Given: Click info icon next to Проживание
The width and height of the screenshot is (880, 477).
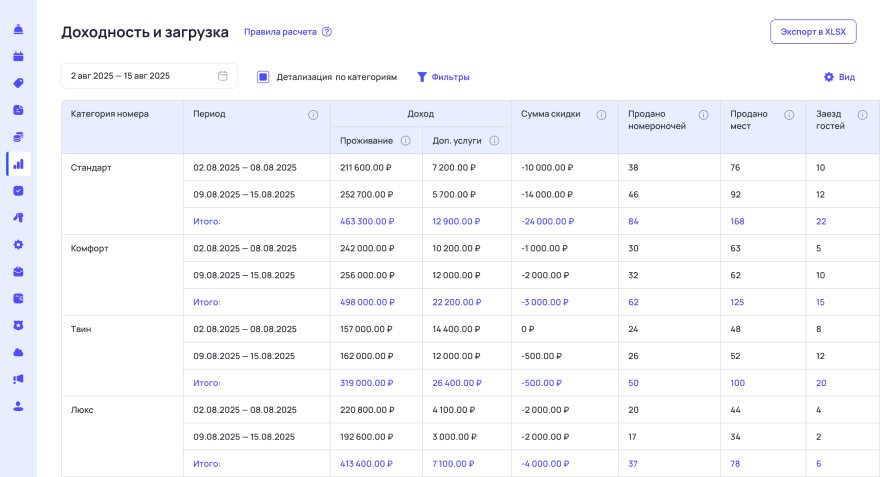Looking at the screenshot, I should tap(405, 141).
